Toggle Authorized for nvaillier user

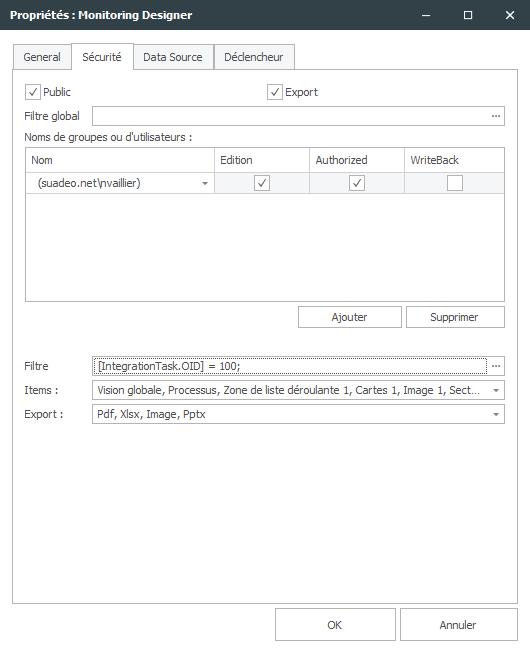357,183
